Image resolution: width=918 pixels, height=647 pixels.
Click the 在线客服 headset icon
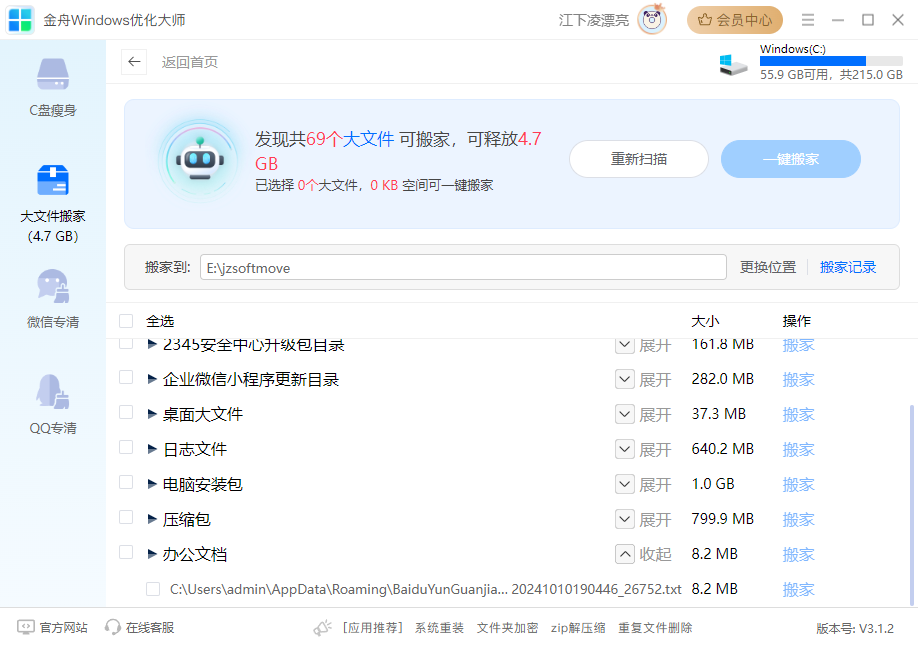coord(112,628)
